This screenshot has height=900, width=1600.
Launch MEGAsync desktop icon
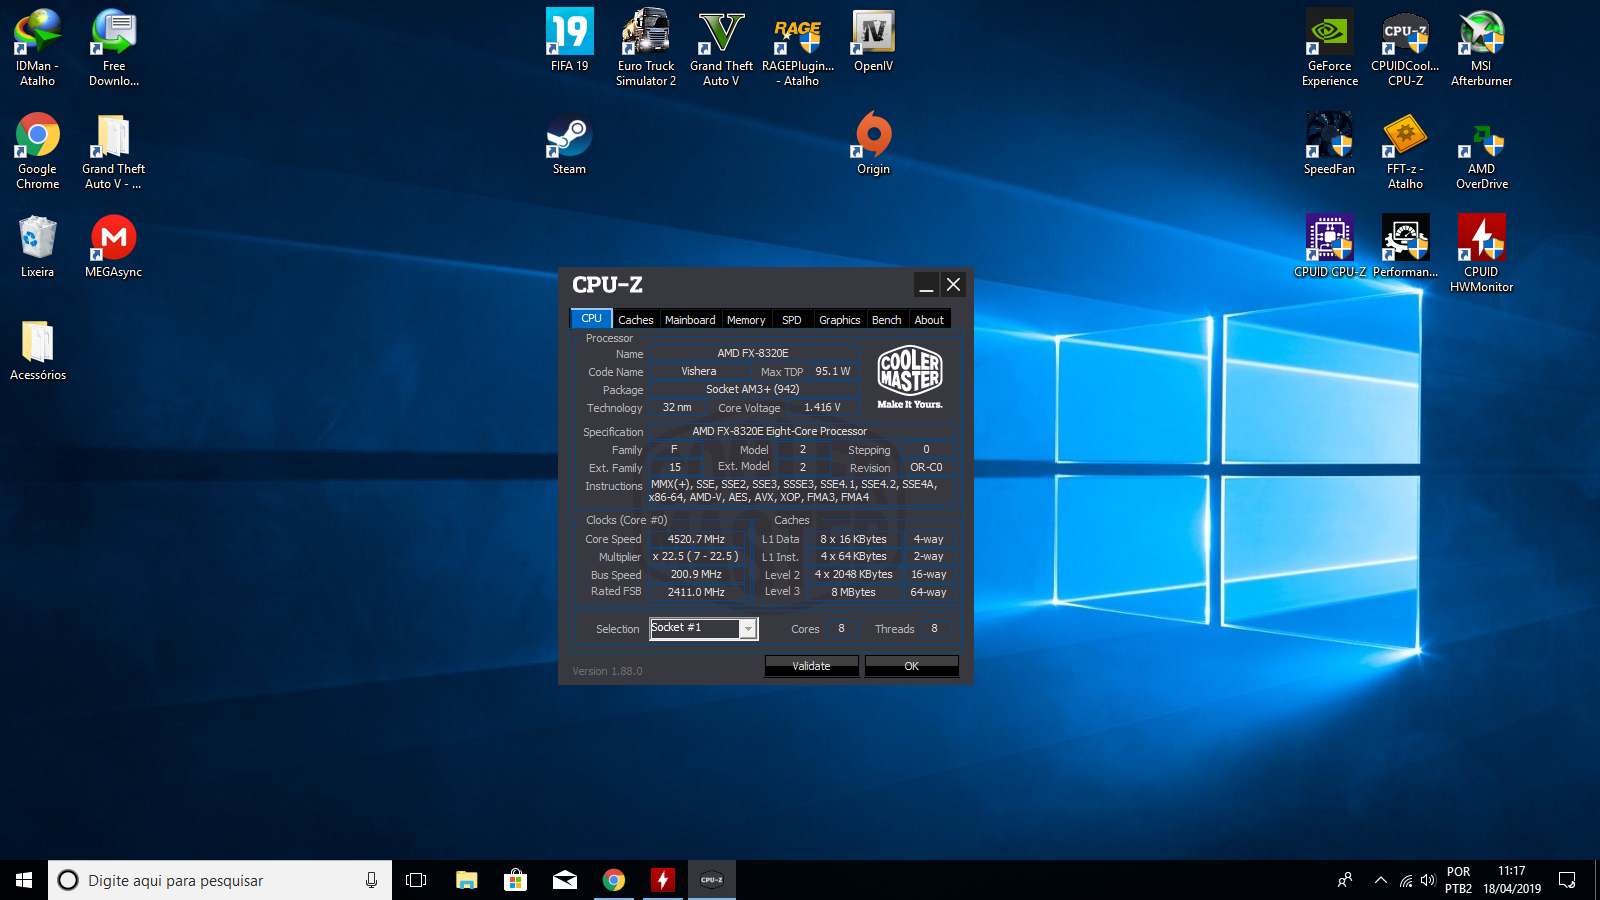click(x=114, y=246)
